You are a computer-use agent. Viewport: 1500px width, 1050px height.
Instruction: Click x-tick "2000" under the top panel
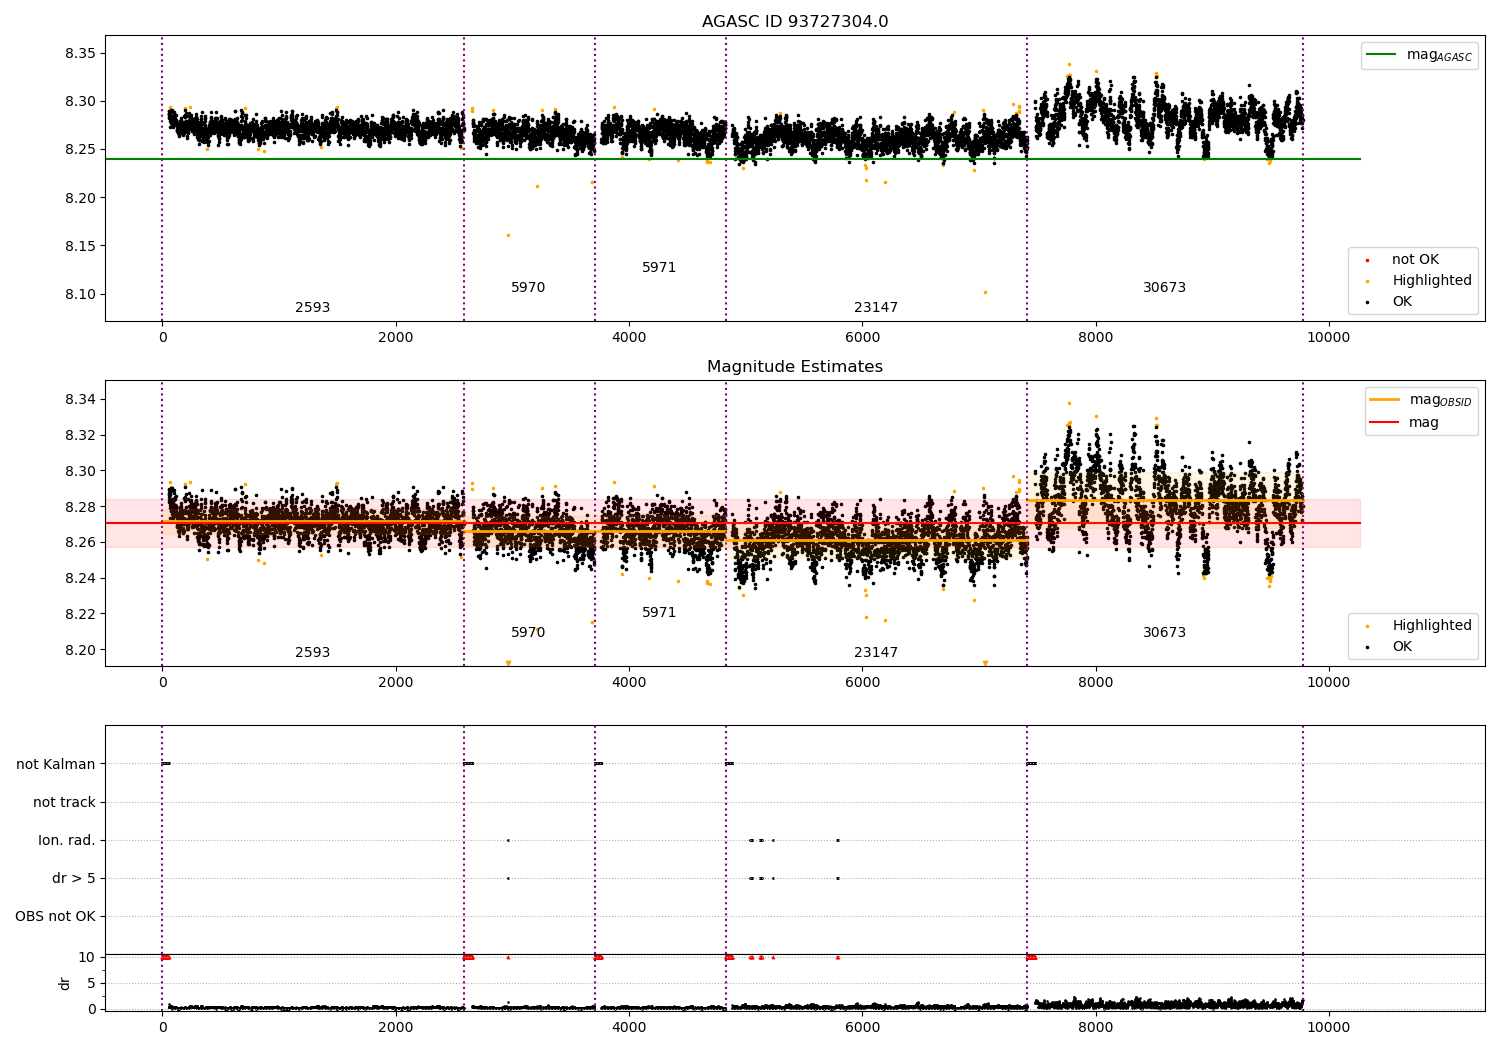pos(396,338)
